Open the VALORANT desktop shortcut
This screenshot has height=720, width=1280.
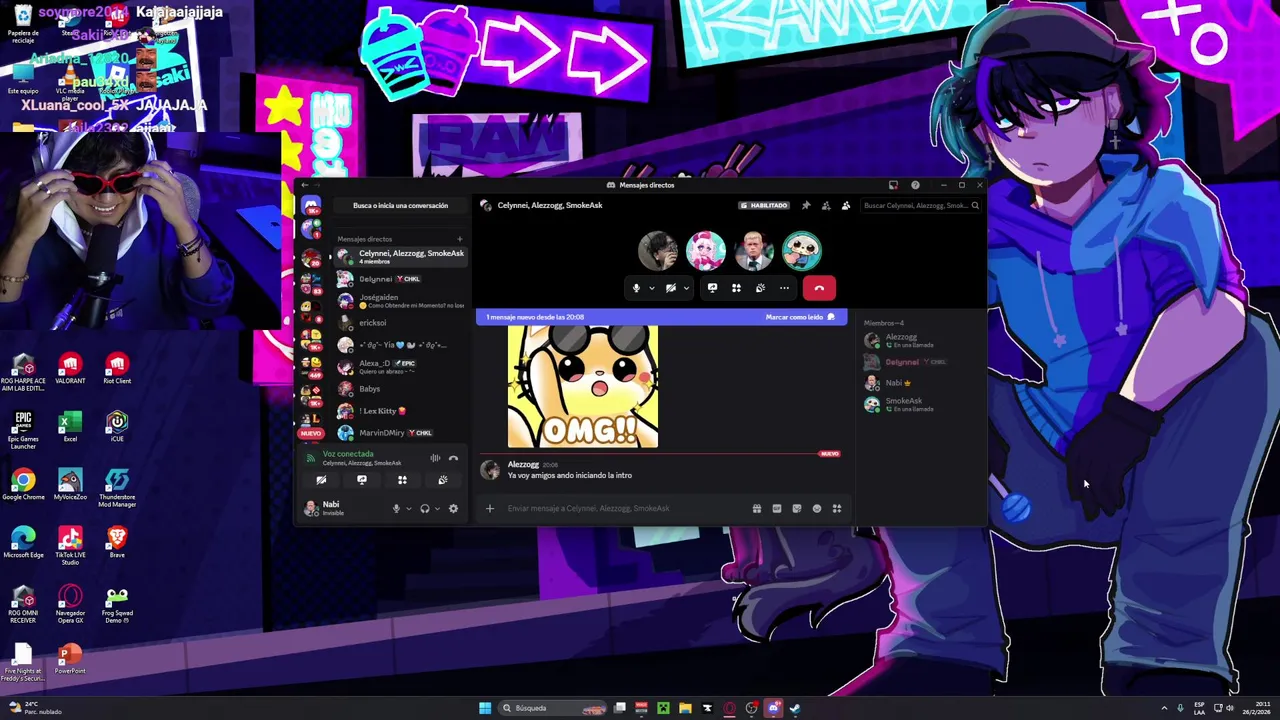tap(70, 369)
